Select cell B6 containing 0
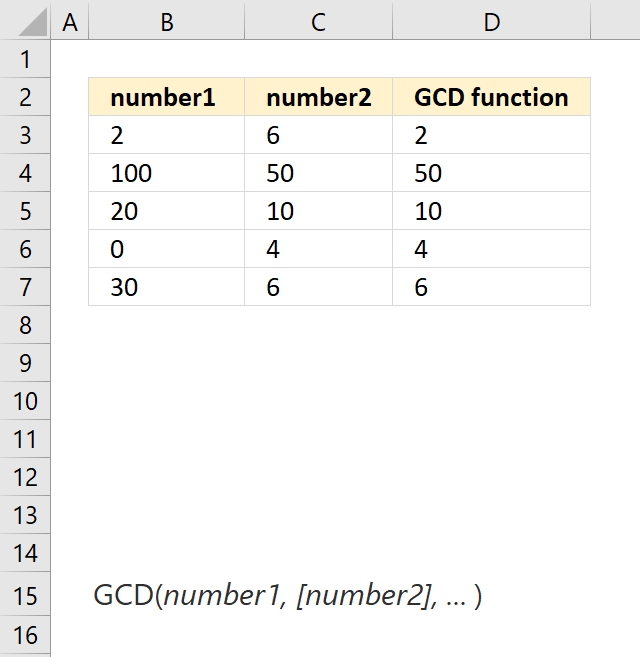The width and height of the screenshot is (640, 657). point(166,249)
